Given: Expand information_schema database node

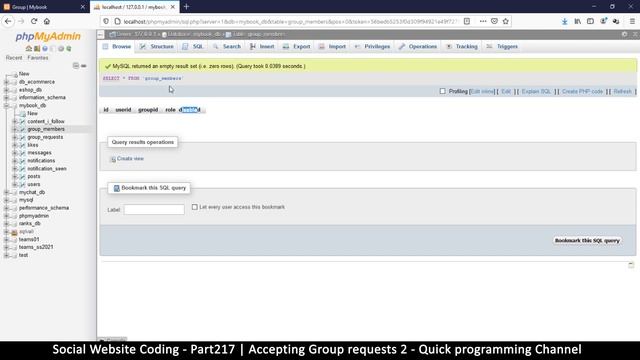Looking at the screenshot, I should [7, 98].
